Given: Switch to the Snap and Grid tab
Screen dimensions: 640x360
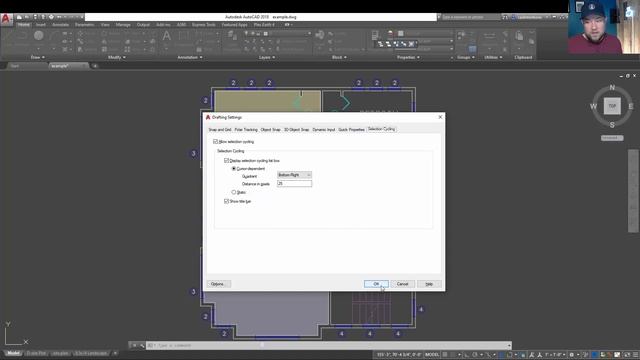Looking at the screenshot, I should tap(220, 130).
